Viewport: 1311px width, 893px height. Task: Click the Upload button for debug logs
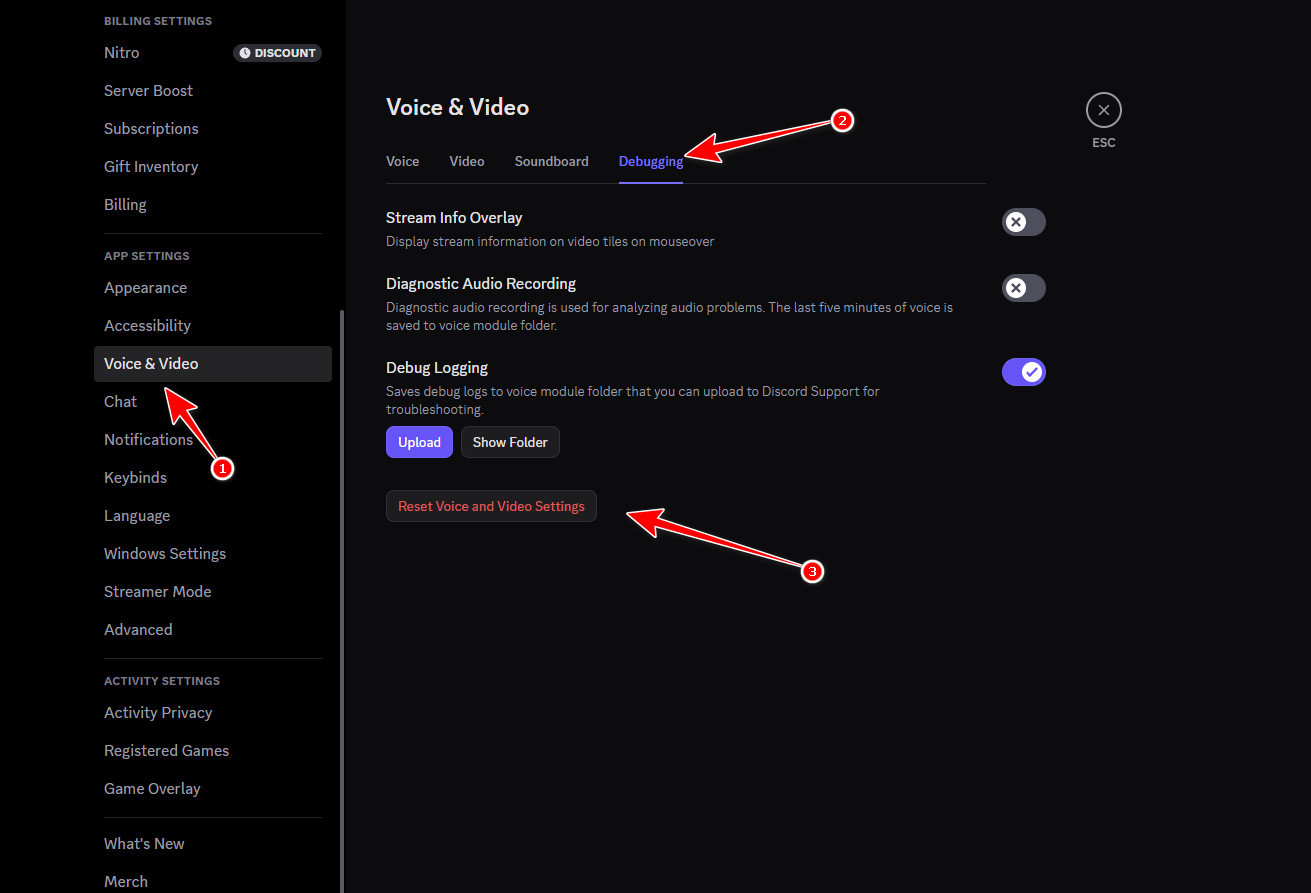419,442
